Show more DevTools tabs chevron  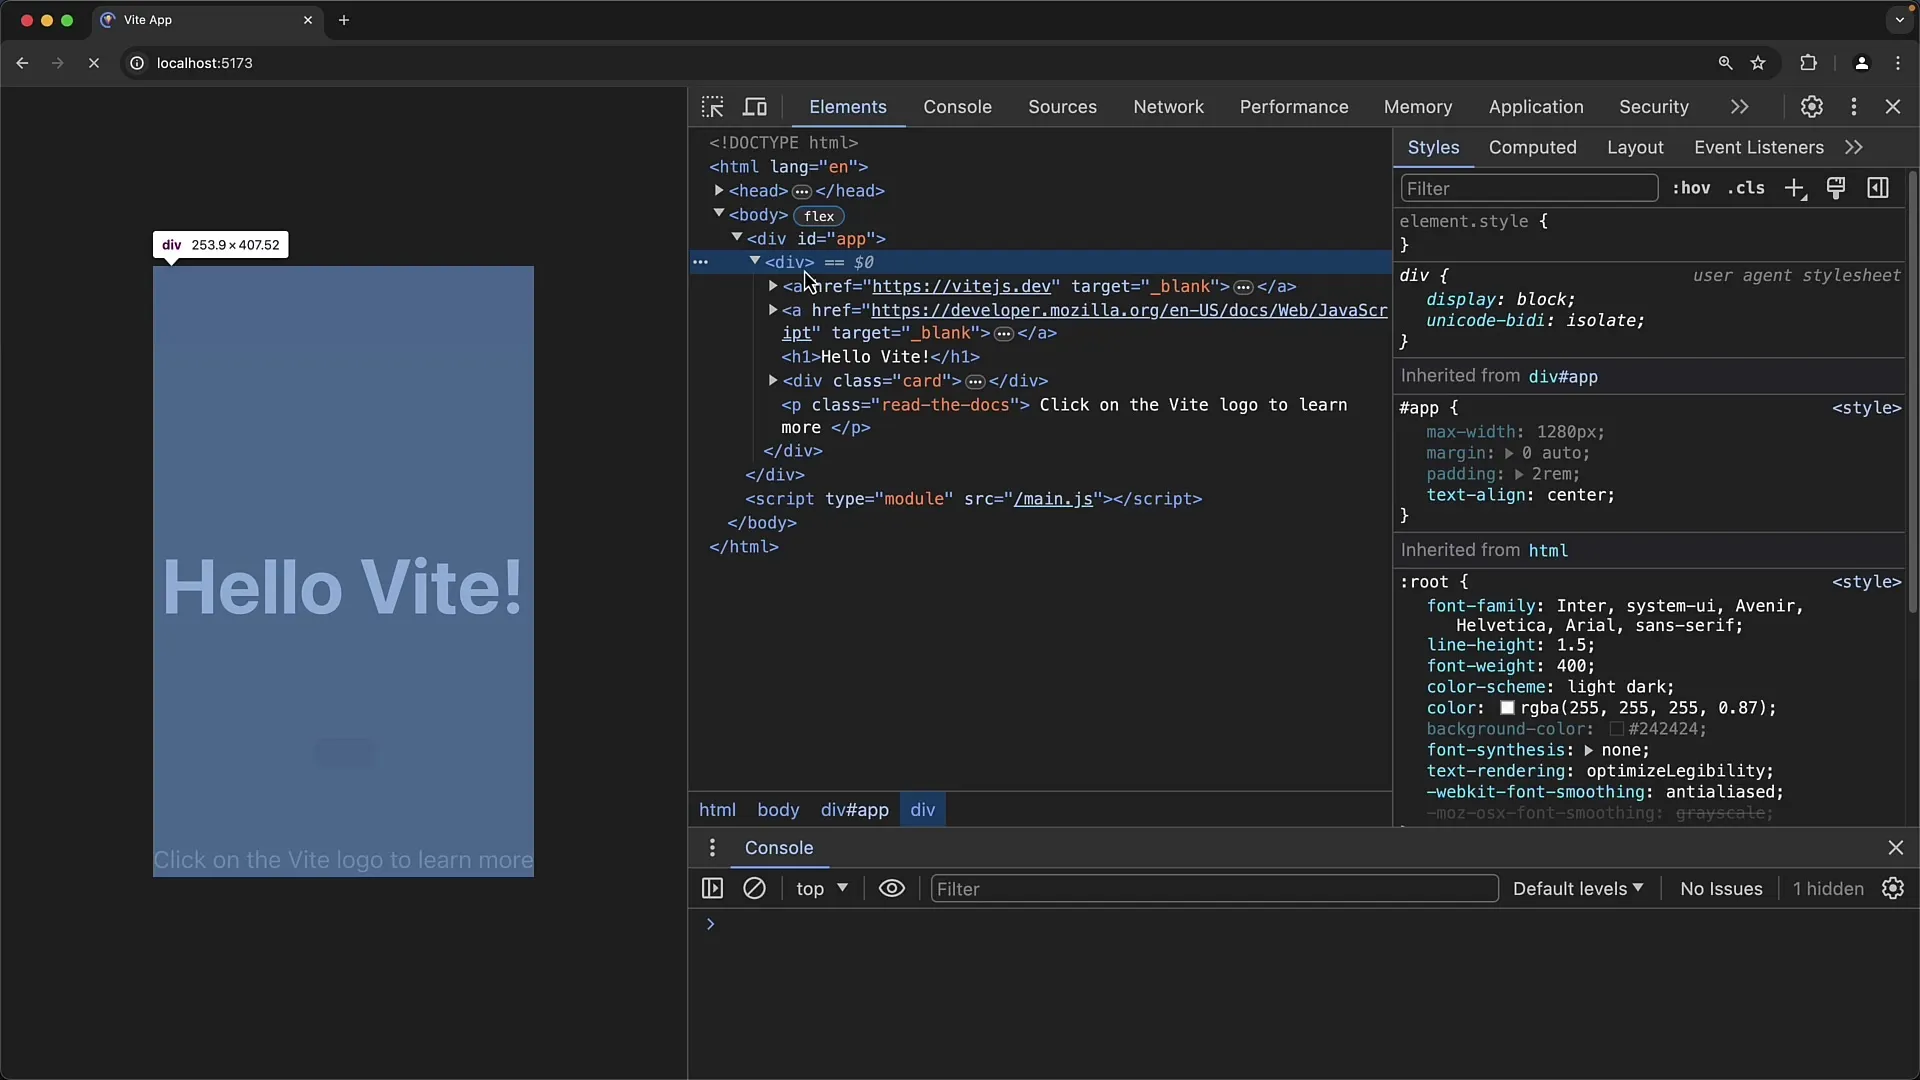click(1740, 107)
